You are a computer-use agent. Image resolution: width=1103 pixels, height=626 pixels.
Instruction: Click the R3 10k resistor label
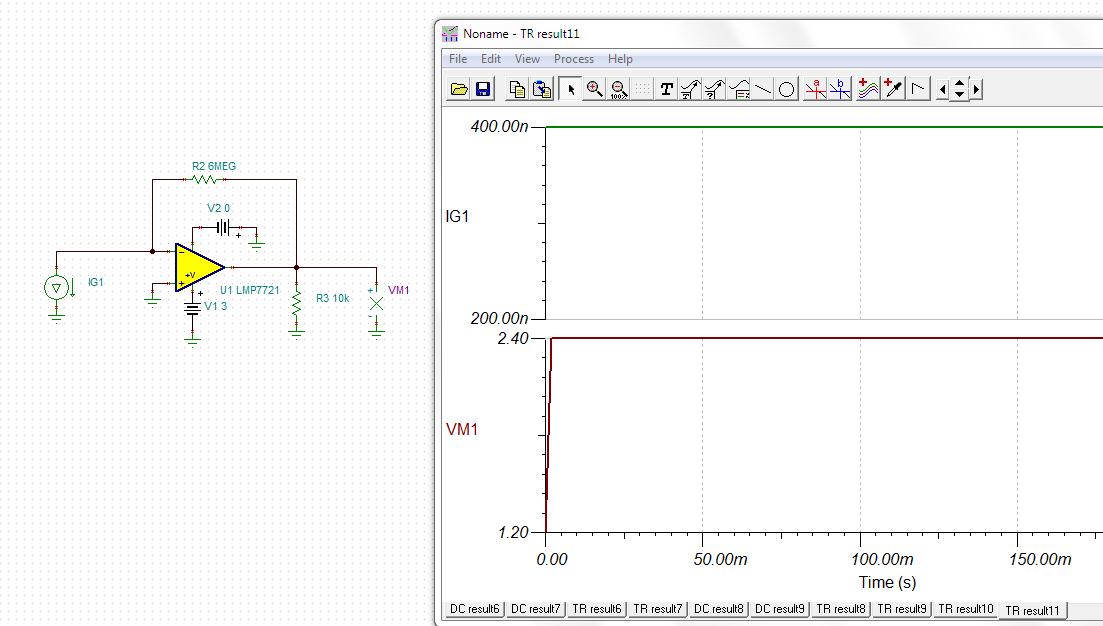point(333,298)
